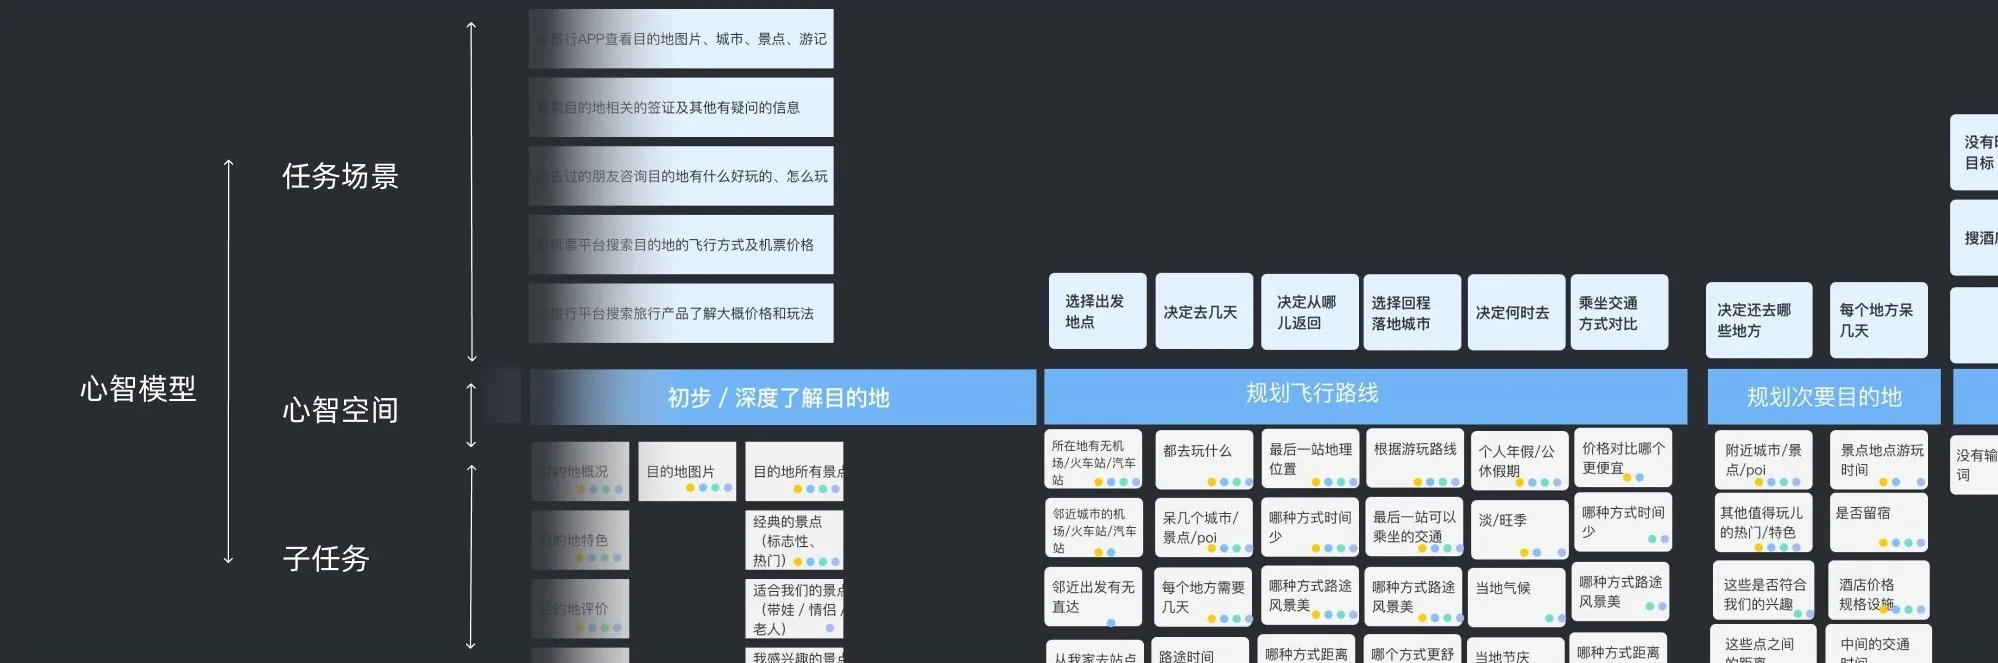Click the 每个地方需要几天 card
The height and width of the screenshot is (663, 1998).
pos(1204,597)
